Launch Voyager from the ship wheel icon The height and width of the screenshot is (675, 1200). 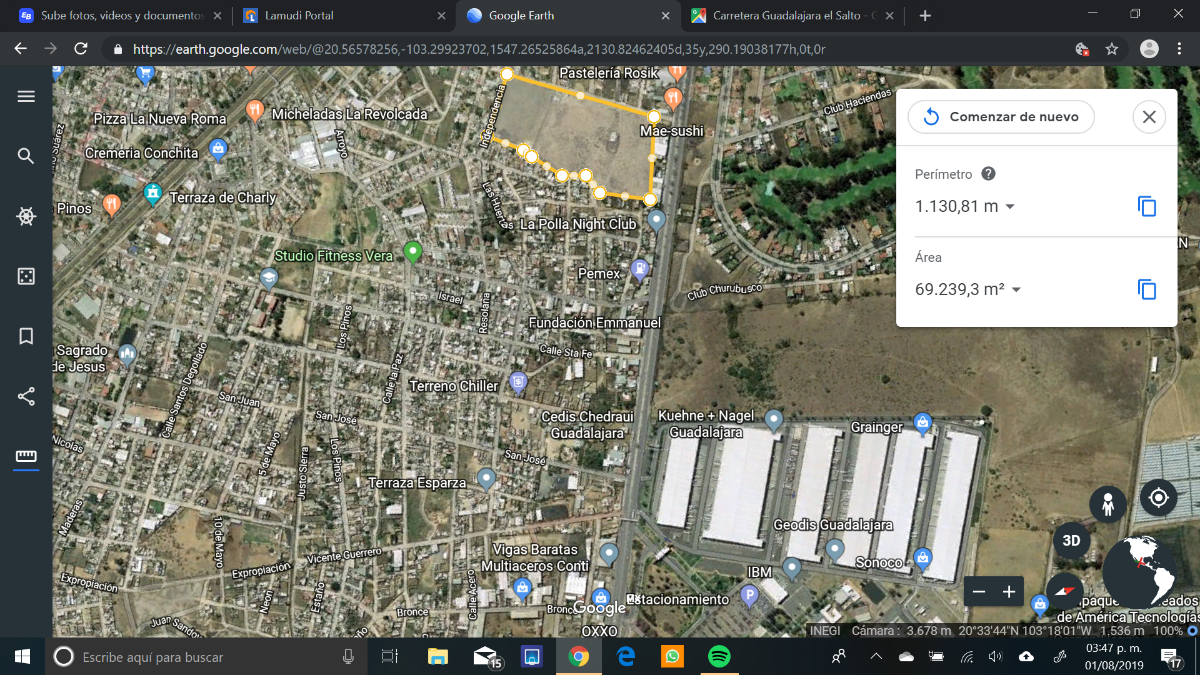26,216
